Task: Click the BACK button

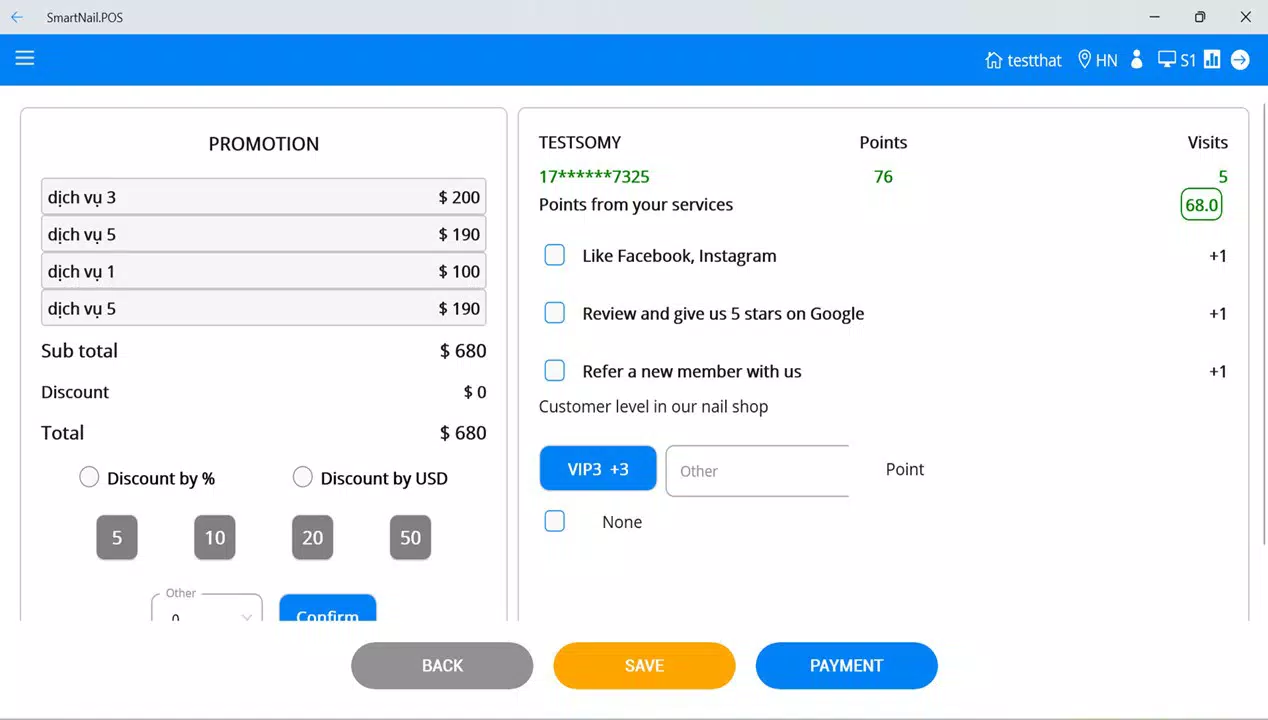Action: coord(442,666)
